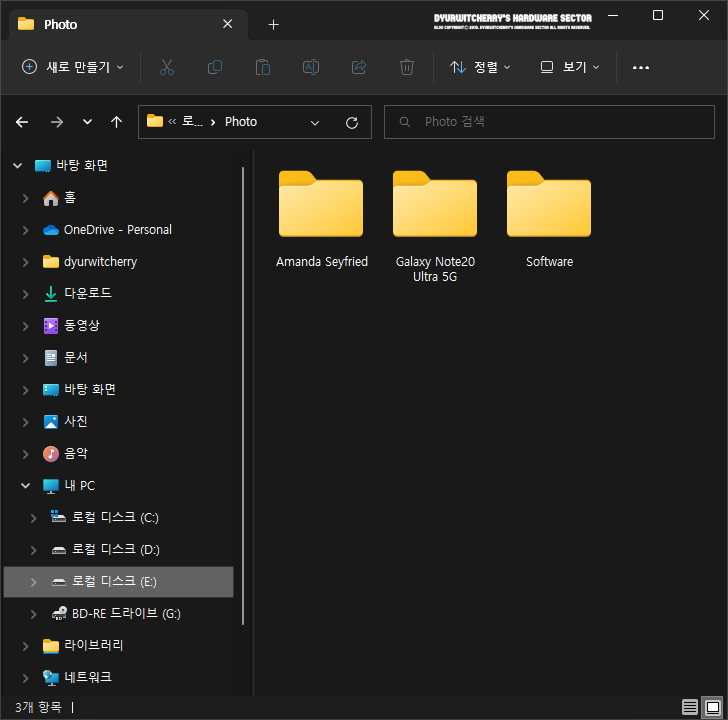Image resolution: width=728 pixels, height=720 pixels.
Task: Close the Photo tab
Action: pyautogui.click(x=228, y=24)
